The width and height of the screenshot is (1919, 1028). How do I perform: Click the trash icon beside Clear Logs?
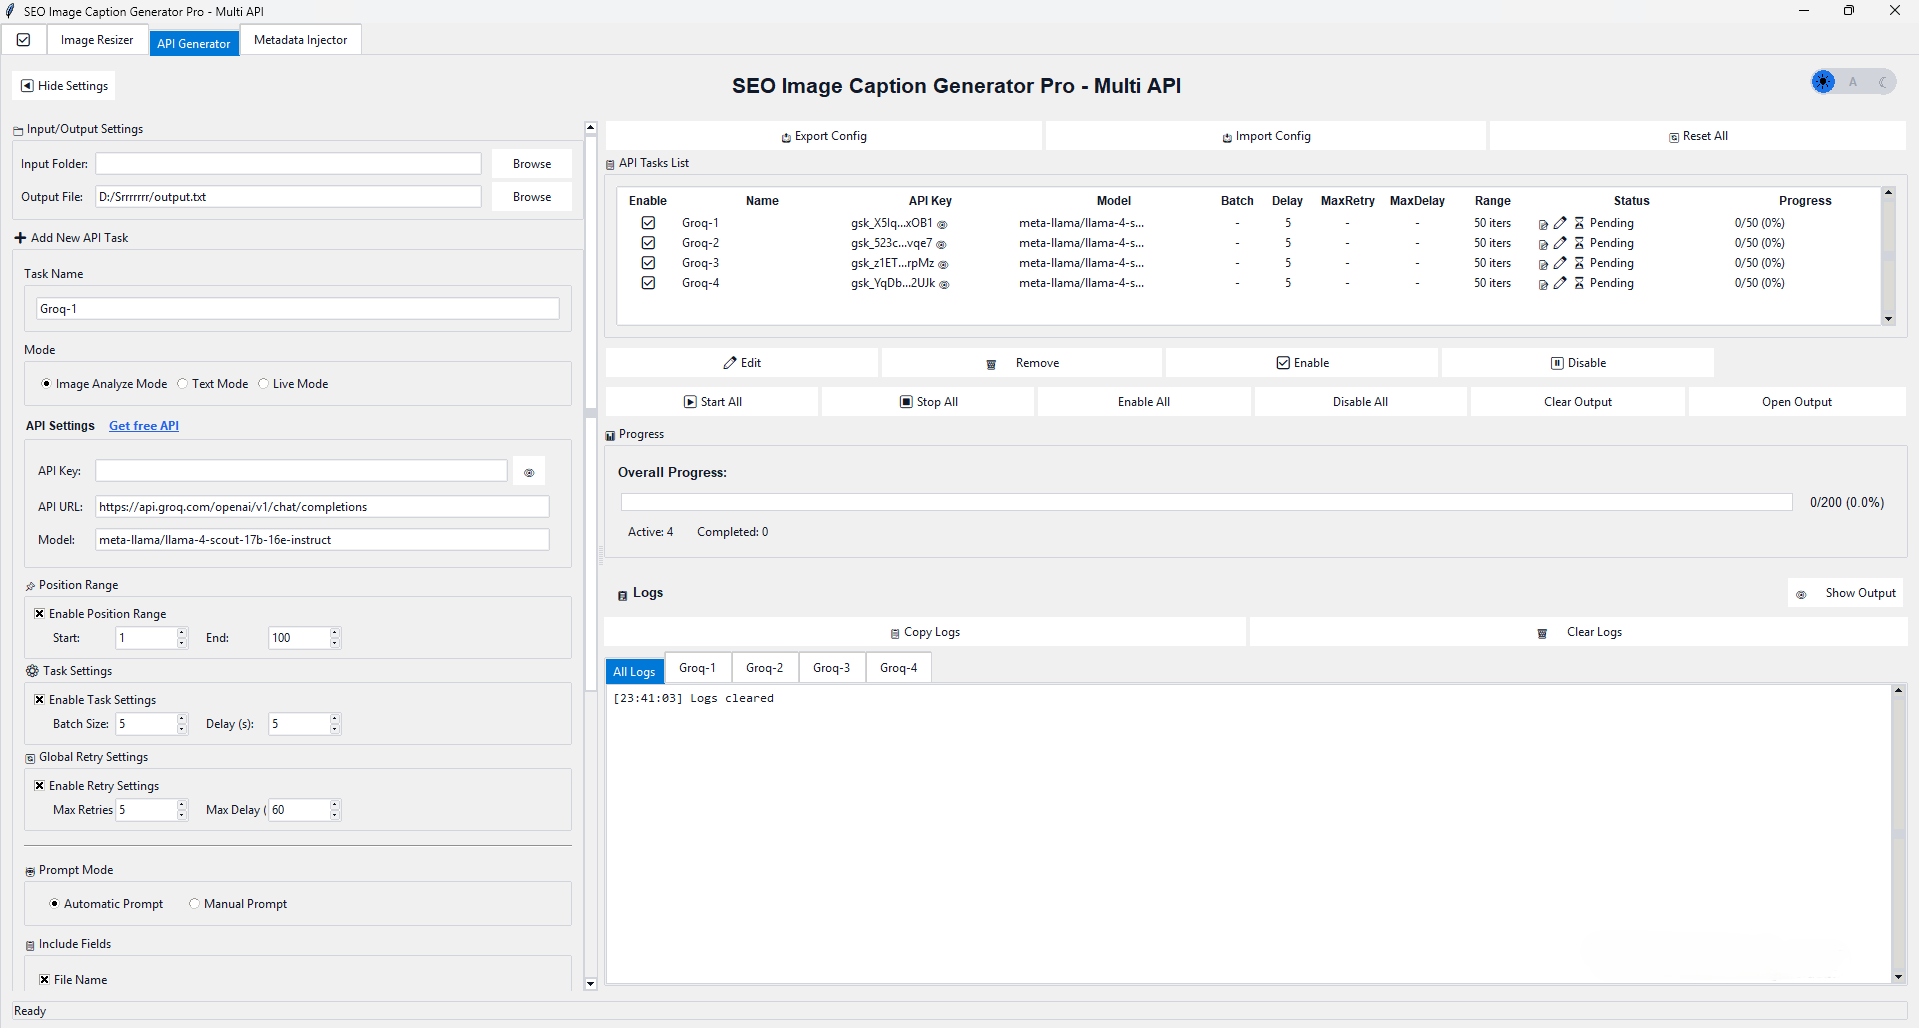point(1542,632)
